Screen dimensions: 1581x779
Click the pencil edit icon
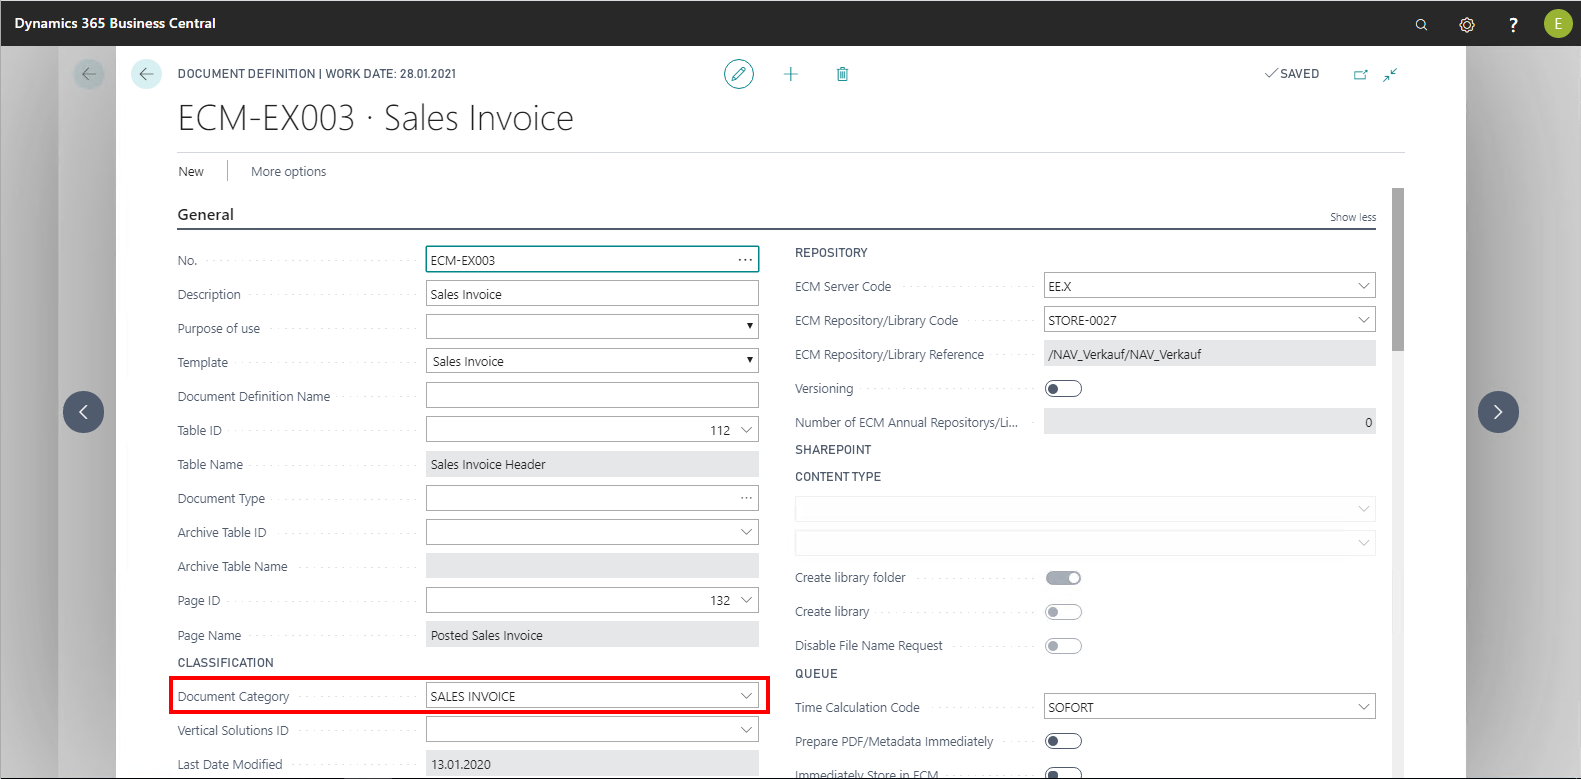739,74
